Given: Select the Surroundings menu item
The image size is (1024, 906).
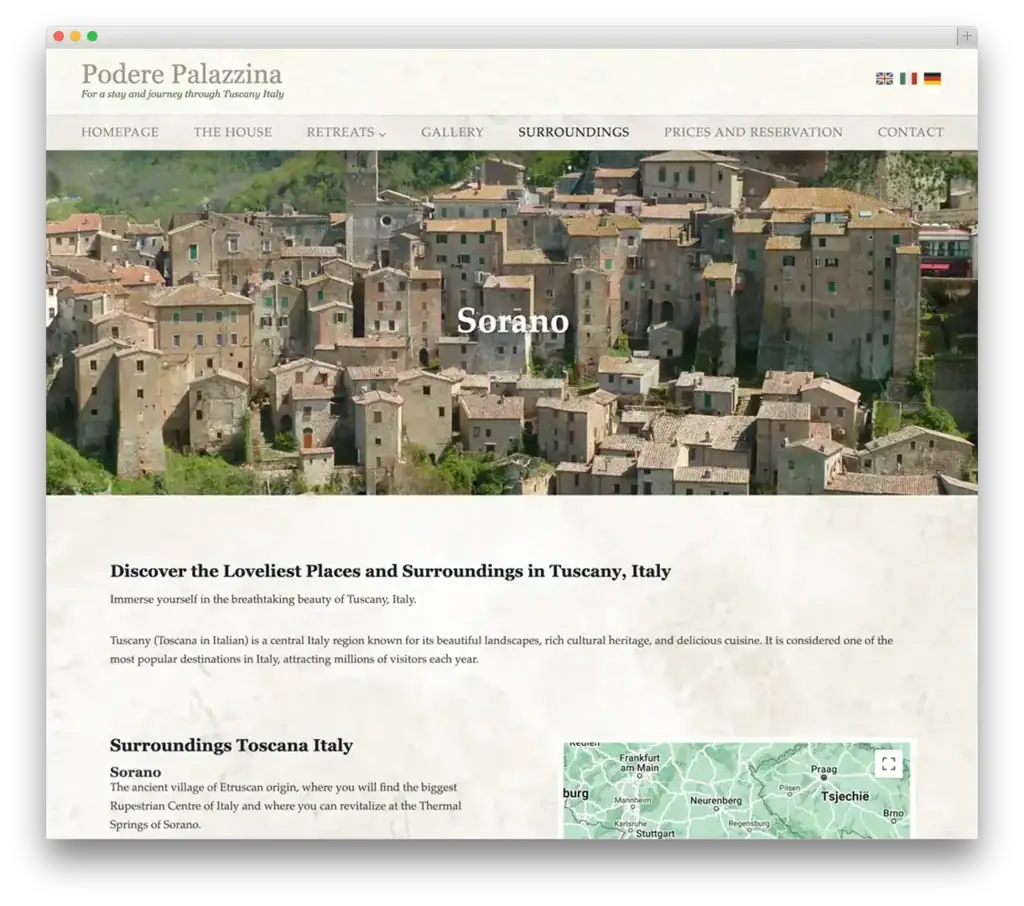Looking at the screenshot, I should click(573, 132).
